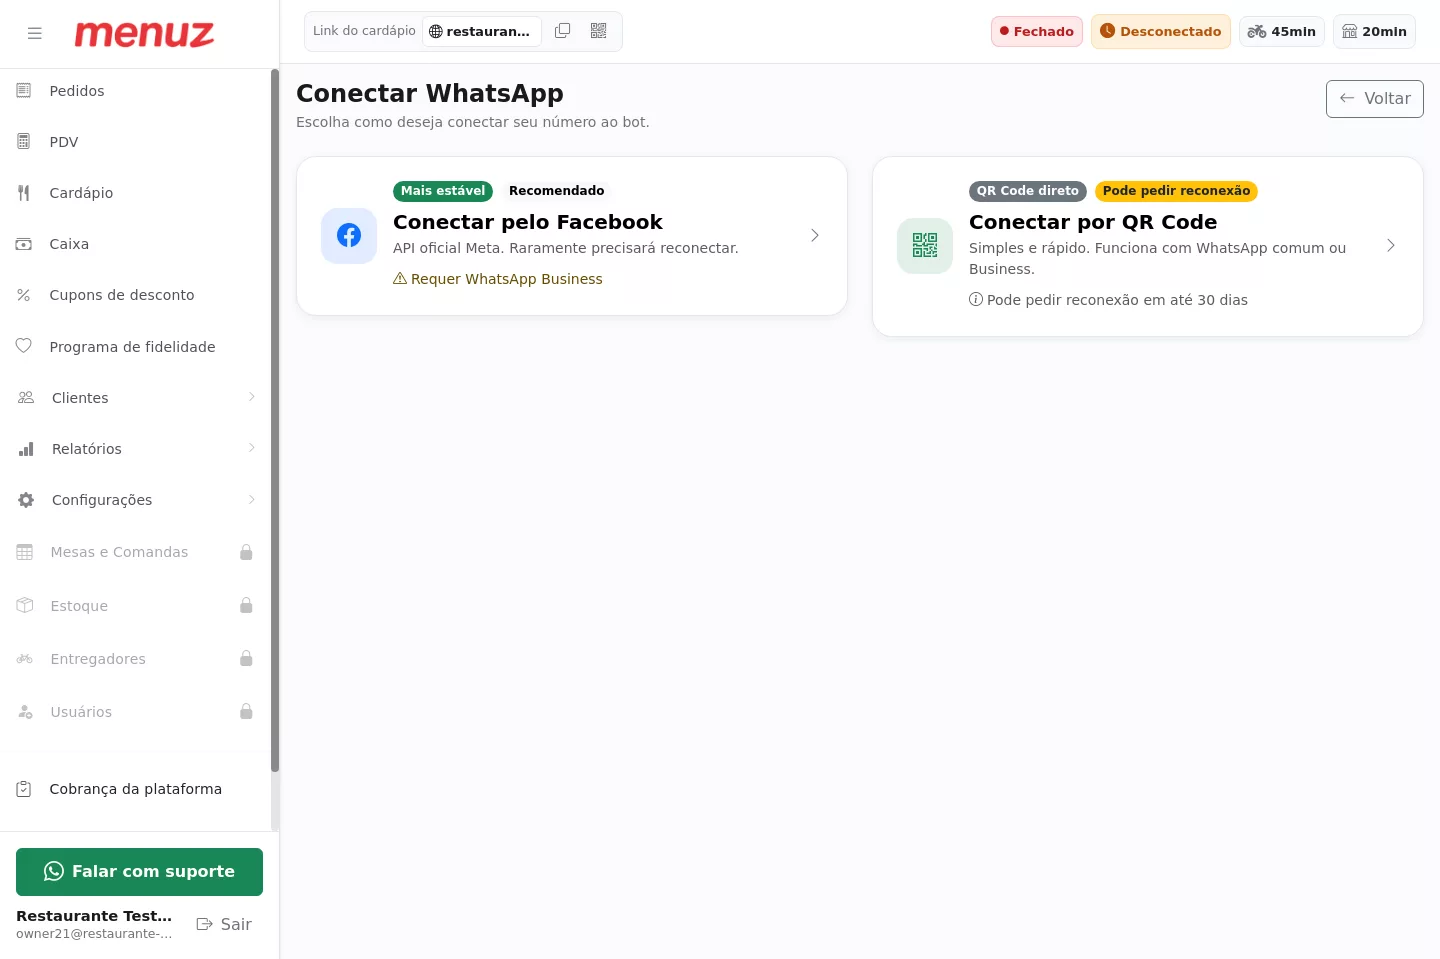Click the Estoque lock icon
This screenshot has width=1440, height=959.
246,605
